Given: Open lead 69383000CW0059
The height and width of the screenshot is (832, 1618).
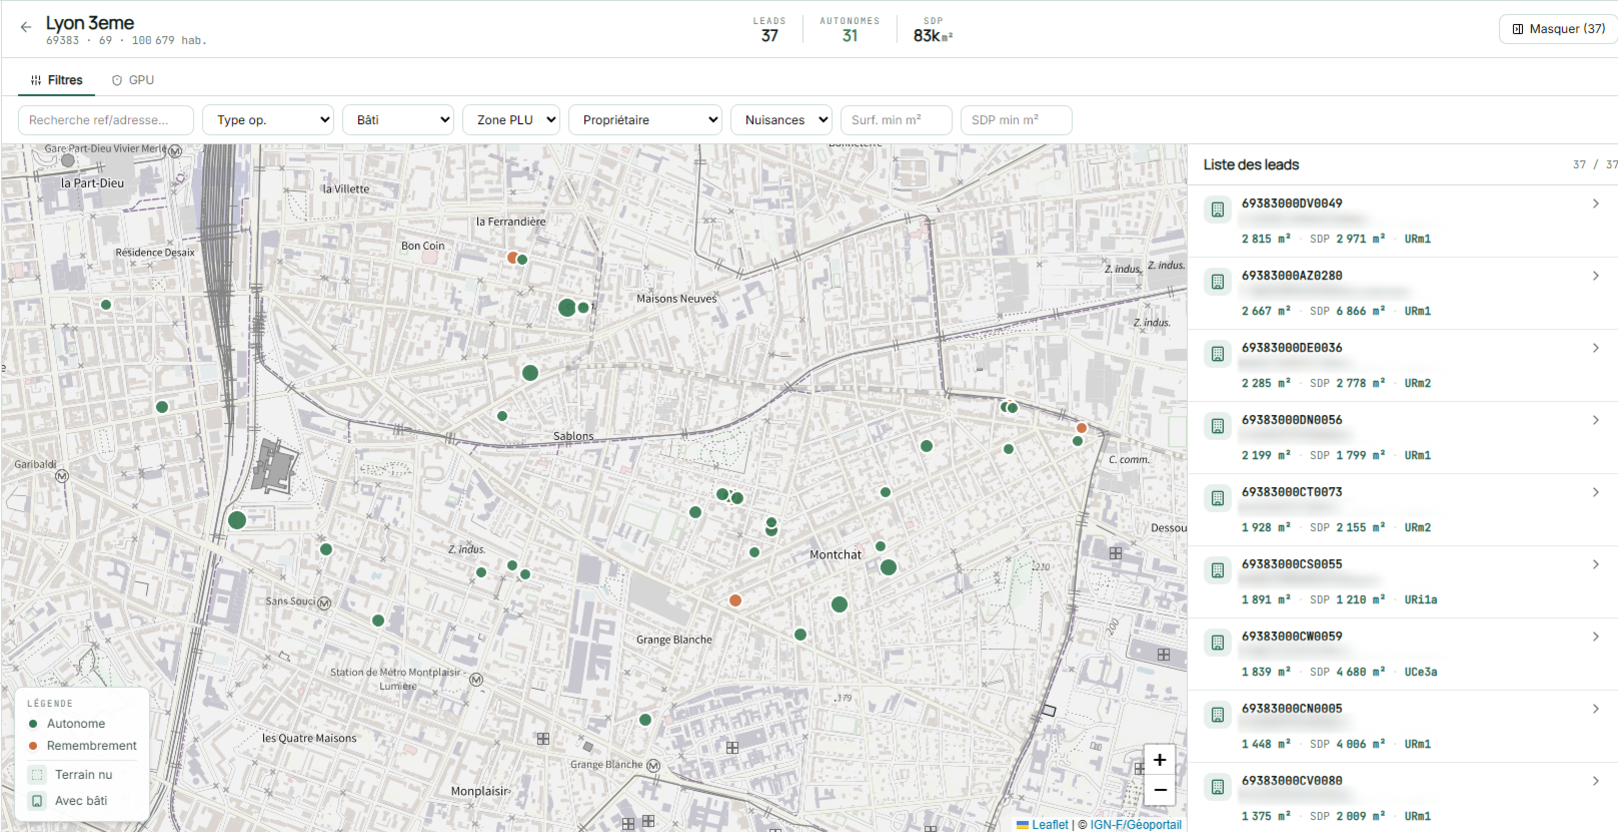Looking at the screenshot, I should [x=1403, y=653].
